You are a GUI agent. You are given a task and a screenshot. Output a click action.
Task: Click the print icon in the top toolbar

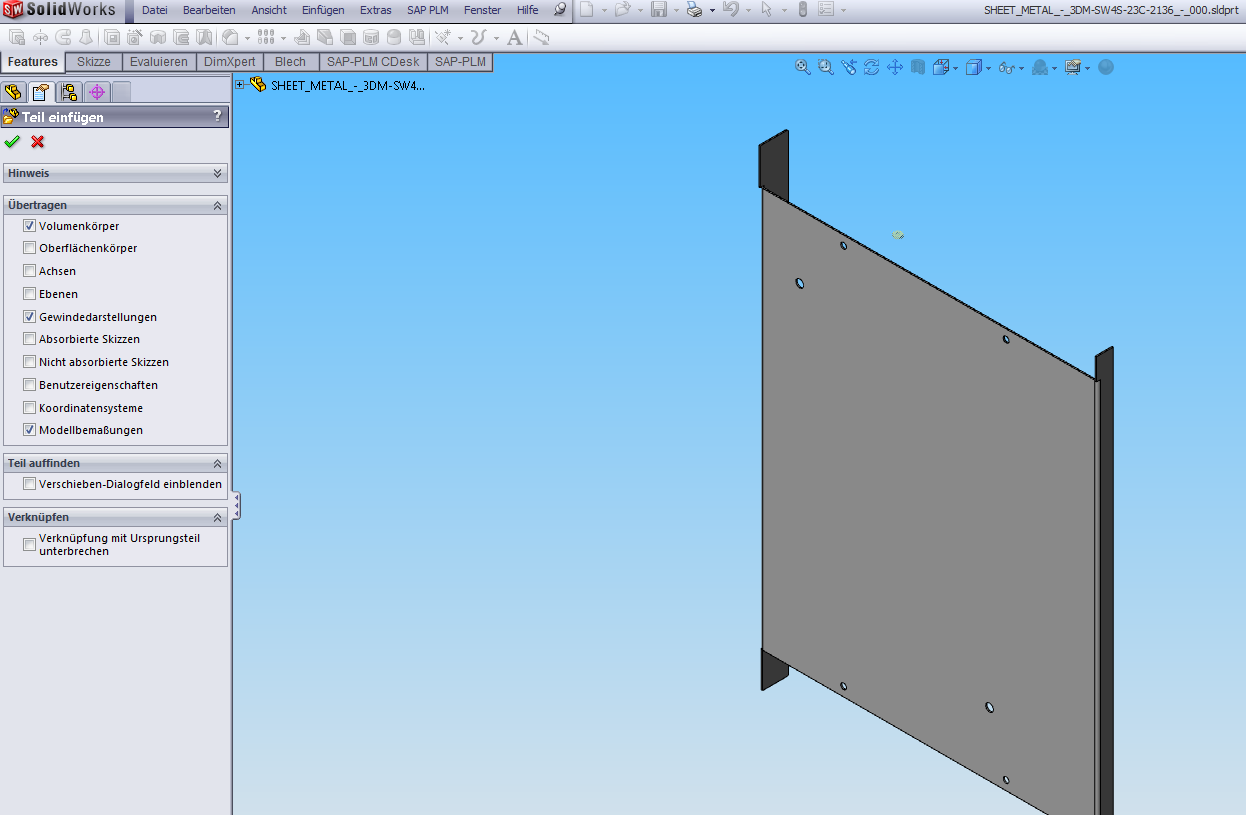(x=694, y=10)
